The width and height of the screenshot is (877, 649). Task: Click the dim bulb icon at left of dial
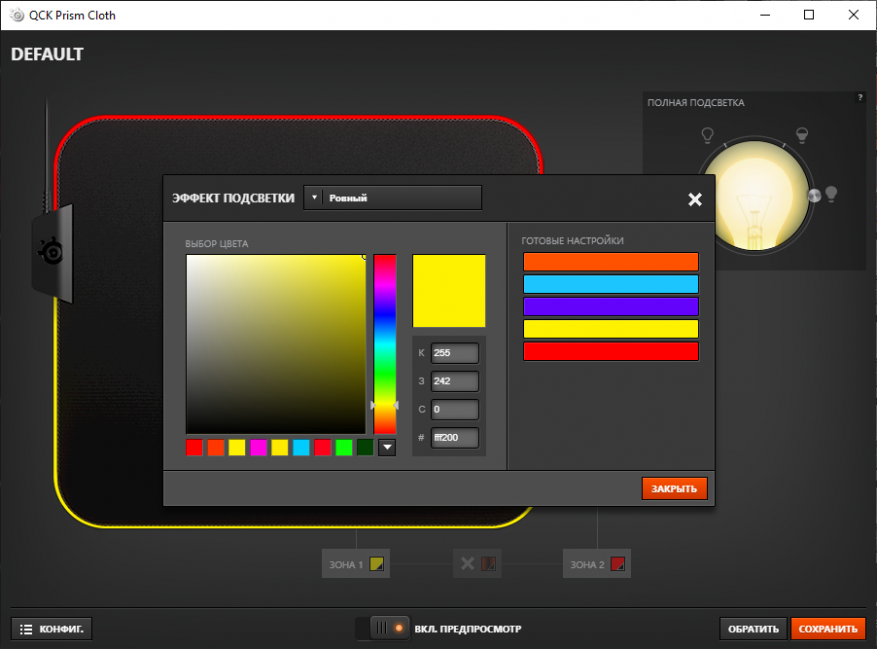708,135
